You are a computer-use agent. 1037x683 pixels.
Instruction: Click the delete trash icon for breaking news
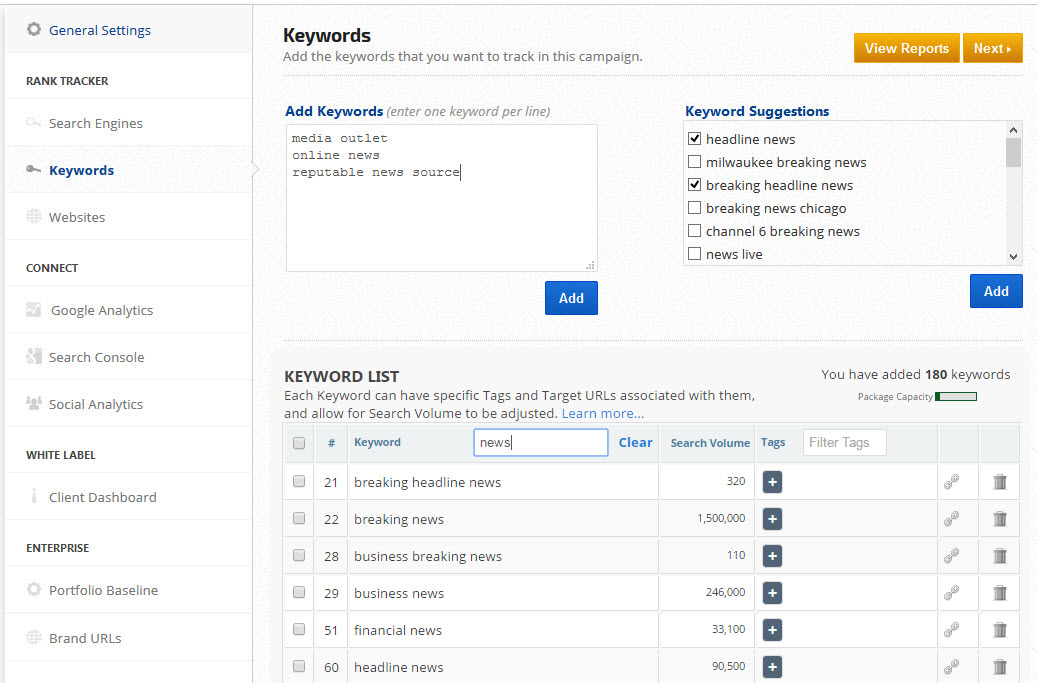click(x=999, y=519)
